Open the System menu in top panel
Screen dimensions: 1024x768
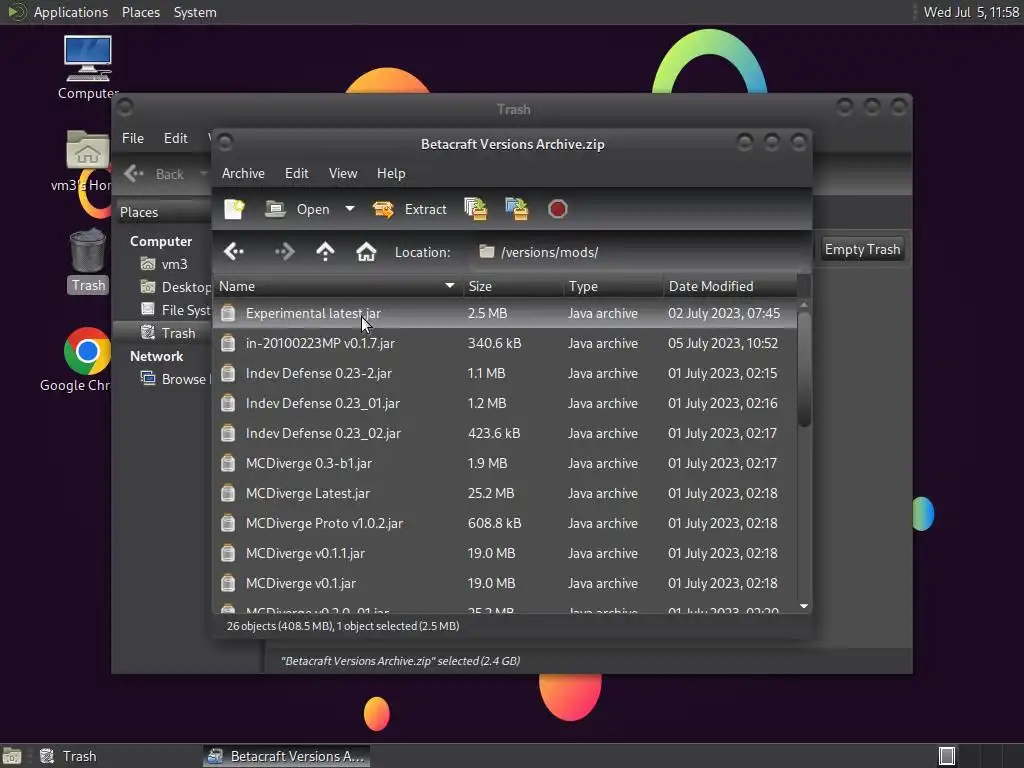[x=195, y=12]
